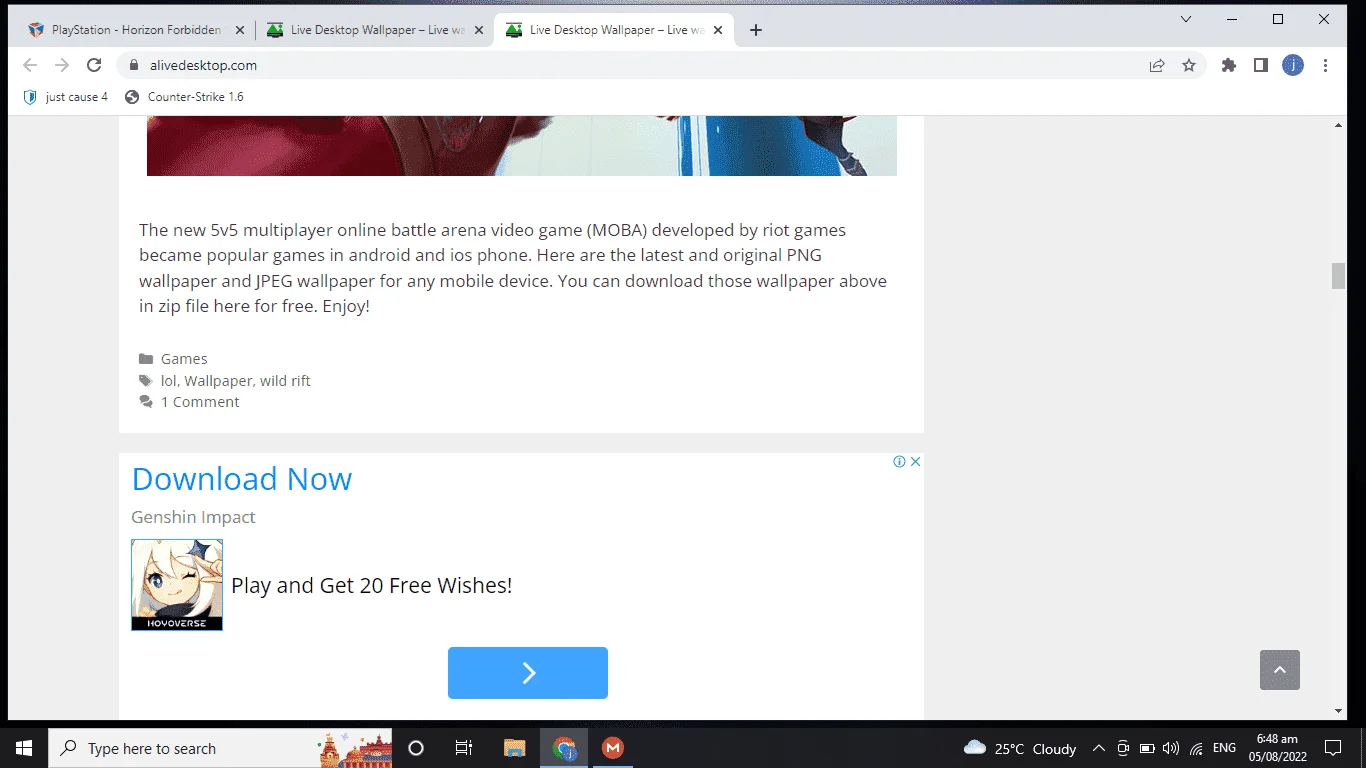Open Chrome three-dot menu
Viewport: 1366px width, 768px height.
(x=1326, y=65)
